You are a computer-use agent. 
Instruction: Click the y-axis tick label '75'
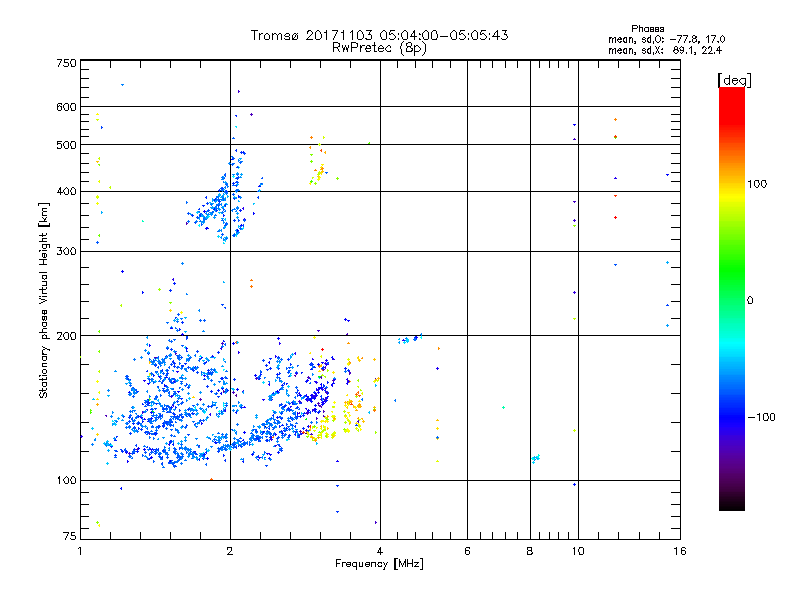(x=70, y=536)
